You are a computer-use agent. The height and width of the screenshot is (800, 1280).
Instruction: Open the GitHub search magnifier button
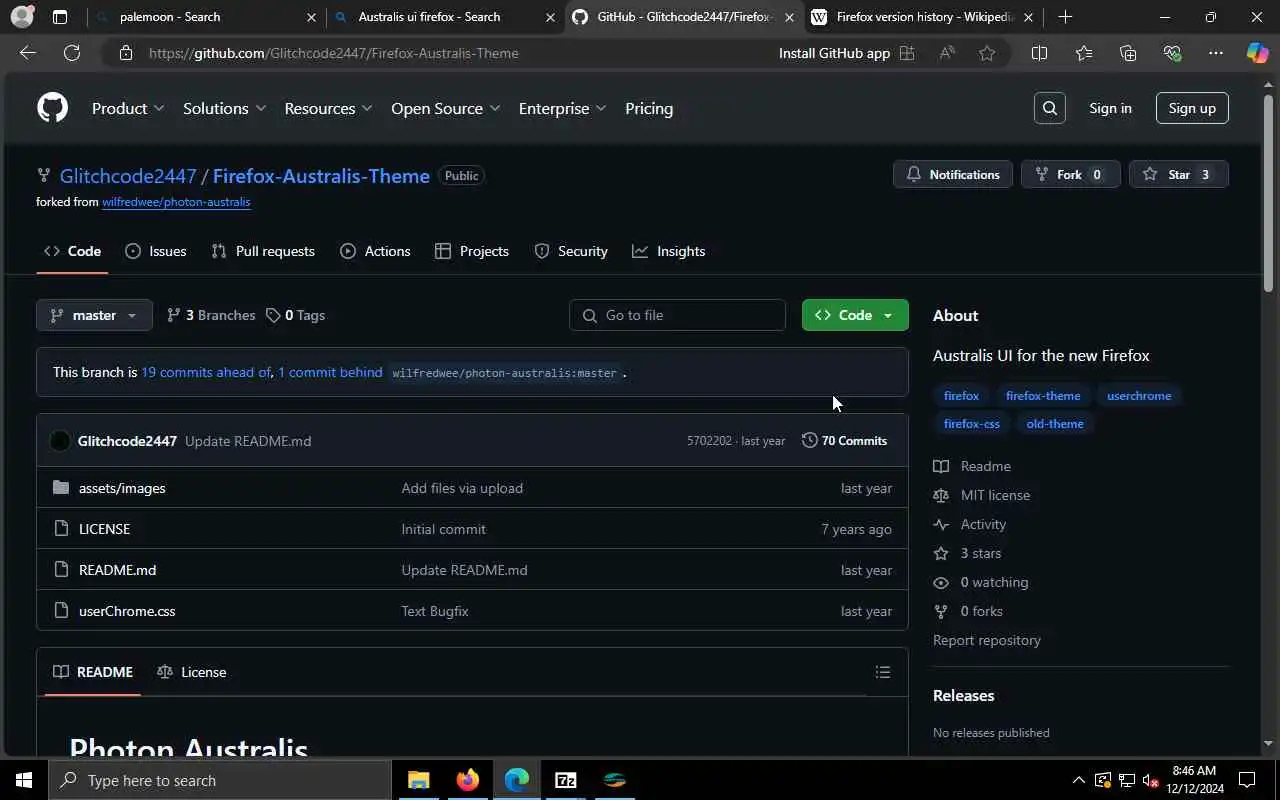click(x=1049, y=108)
